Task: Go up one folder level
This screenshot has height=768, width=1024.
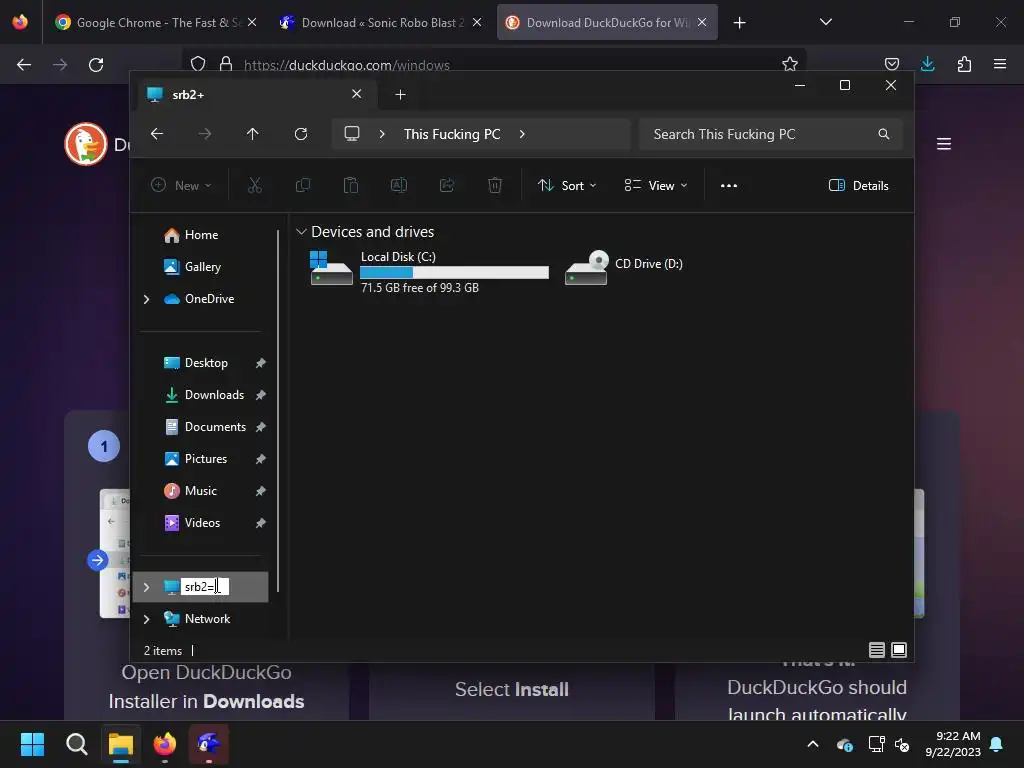Action: click(253, 134)
